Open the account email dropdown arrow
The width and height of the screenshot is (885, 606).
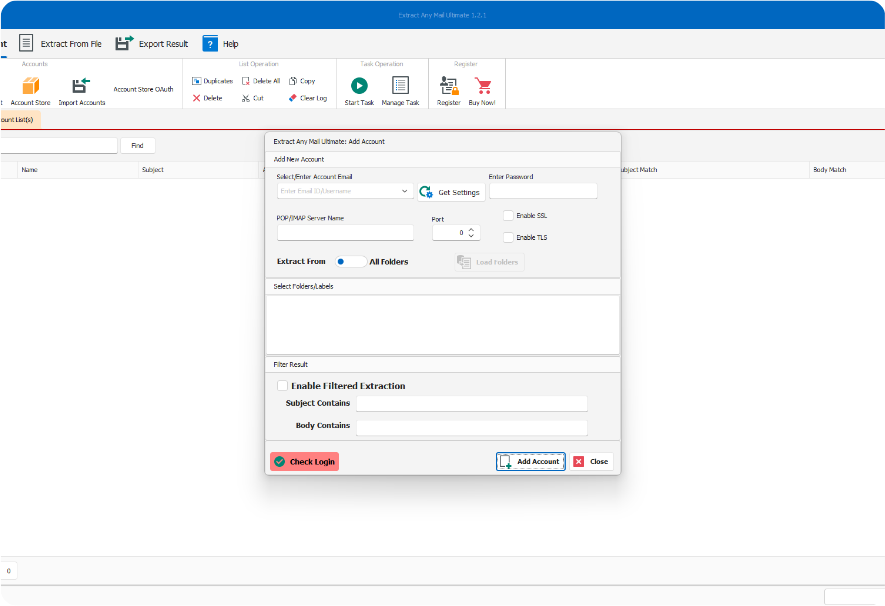click(404, 191)
